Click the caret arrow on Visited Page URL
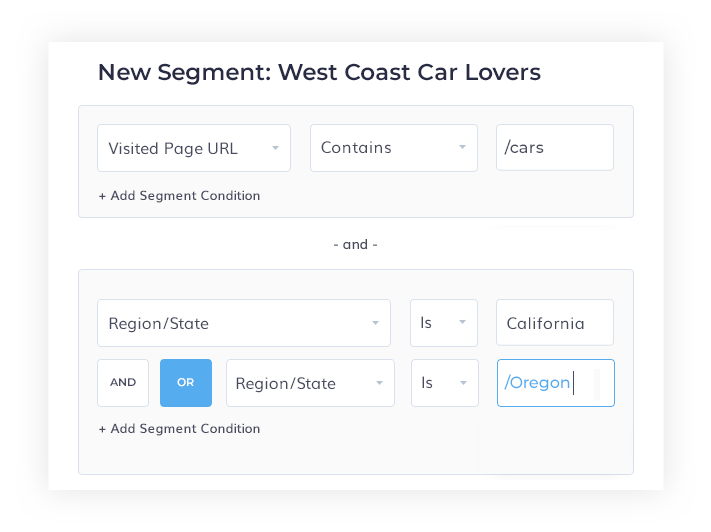The height and width of the screenshot is (532, 711). (275, 148)
